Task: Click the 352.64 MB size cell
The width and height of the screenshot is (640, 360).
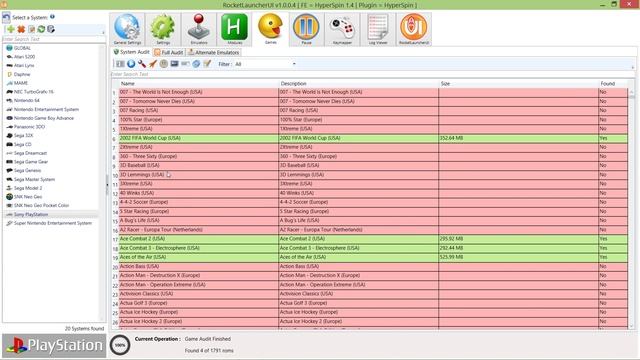Action: (519, 138)
